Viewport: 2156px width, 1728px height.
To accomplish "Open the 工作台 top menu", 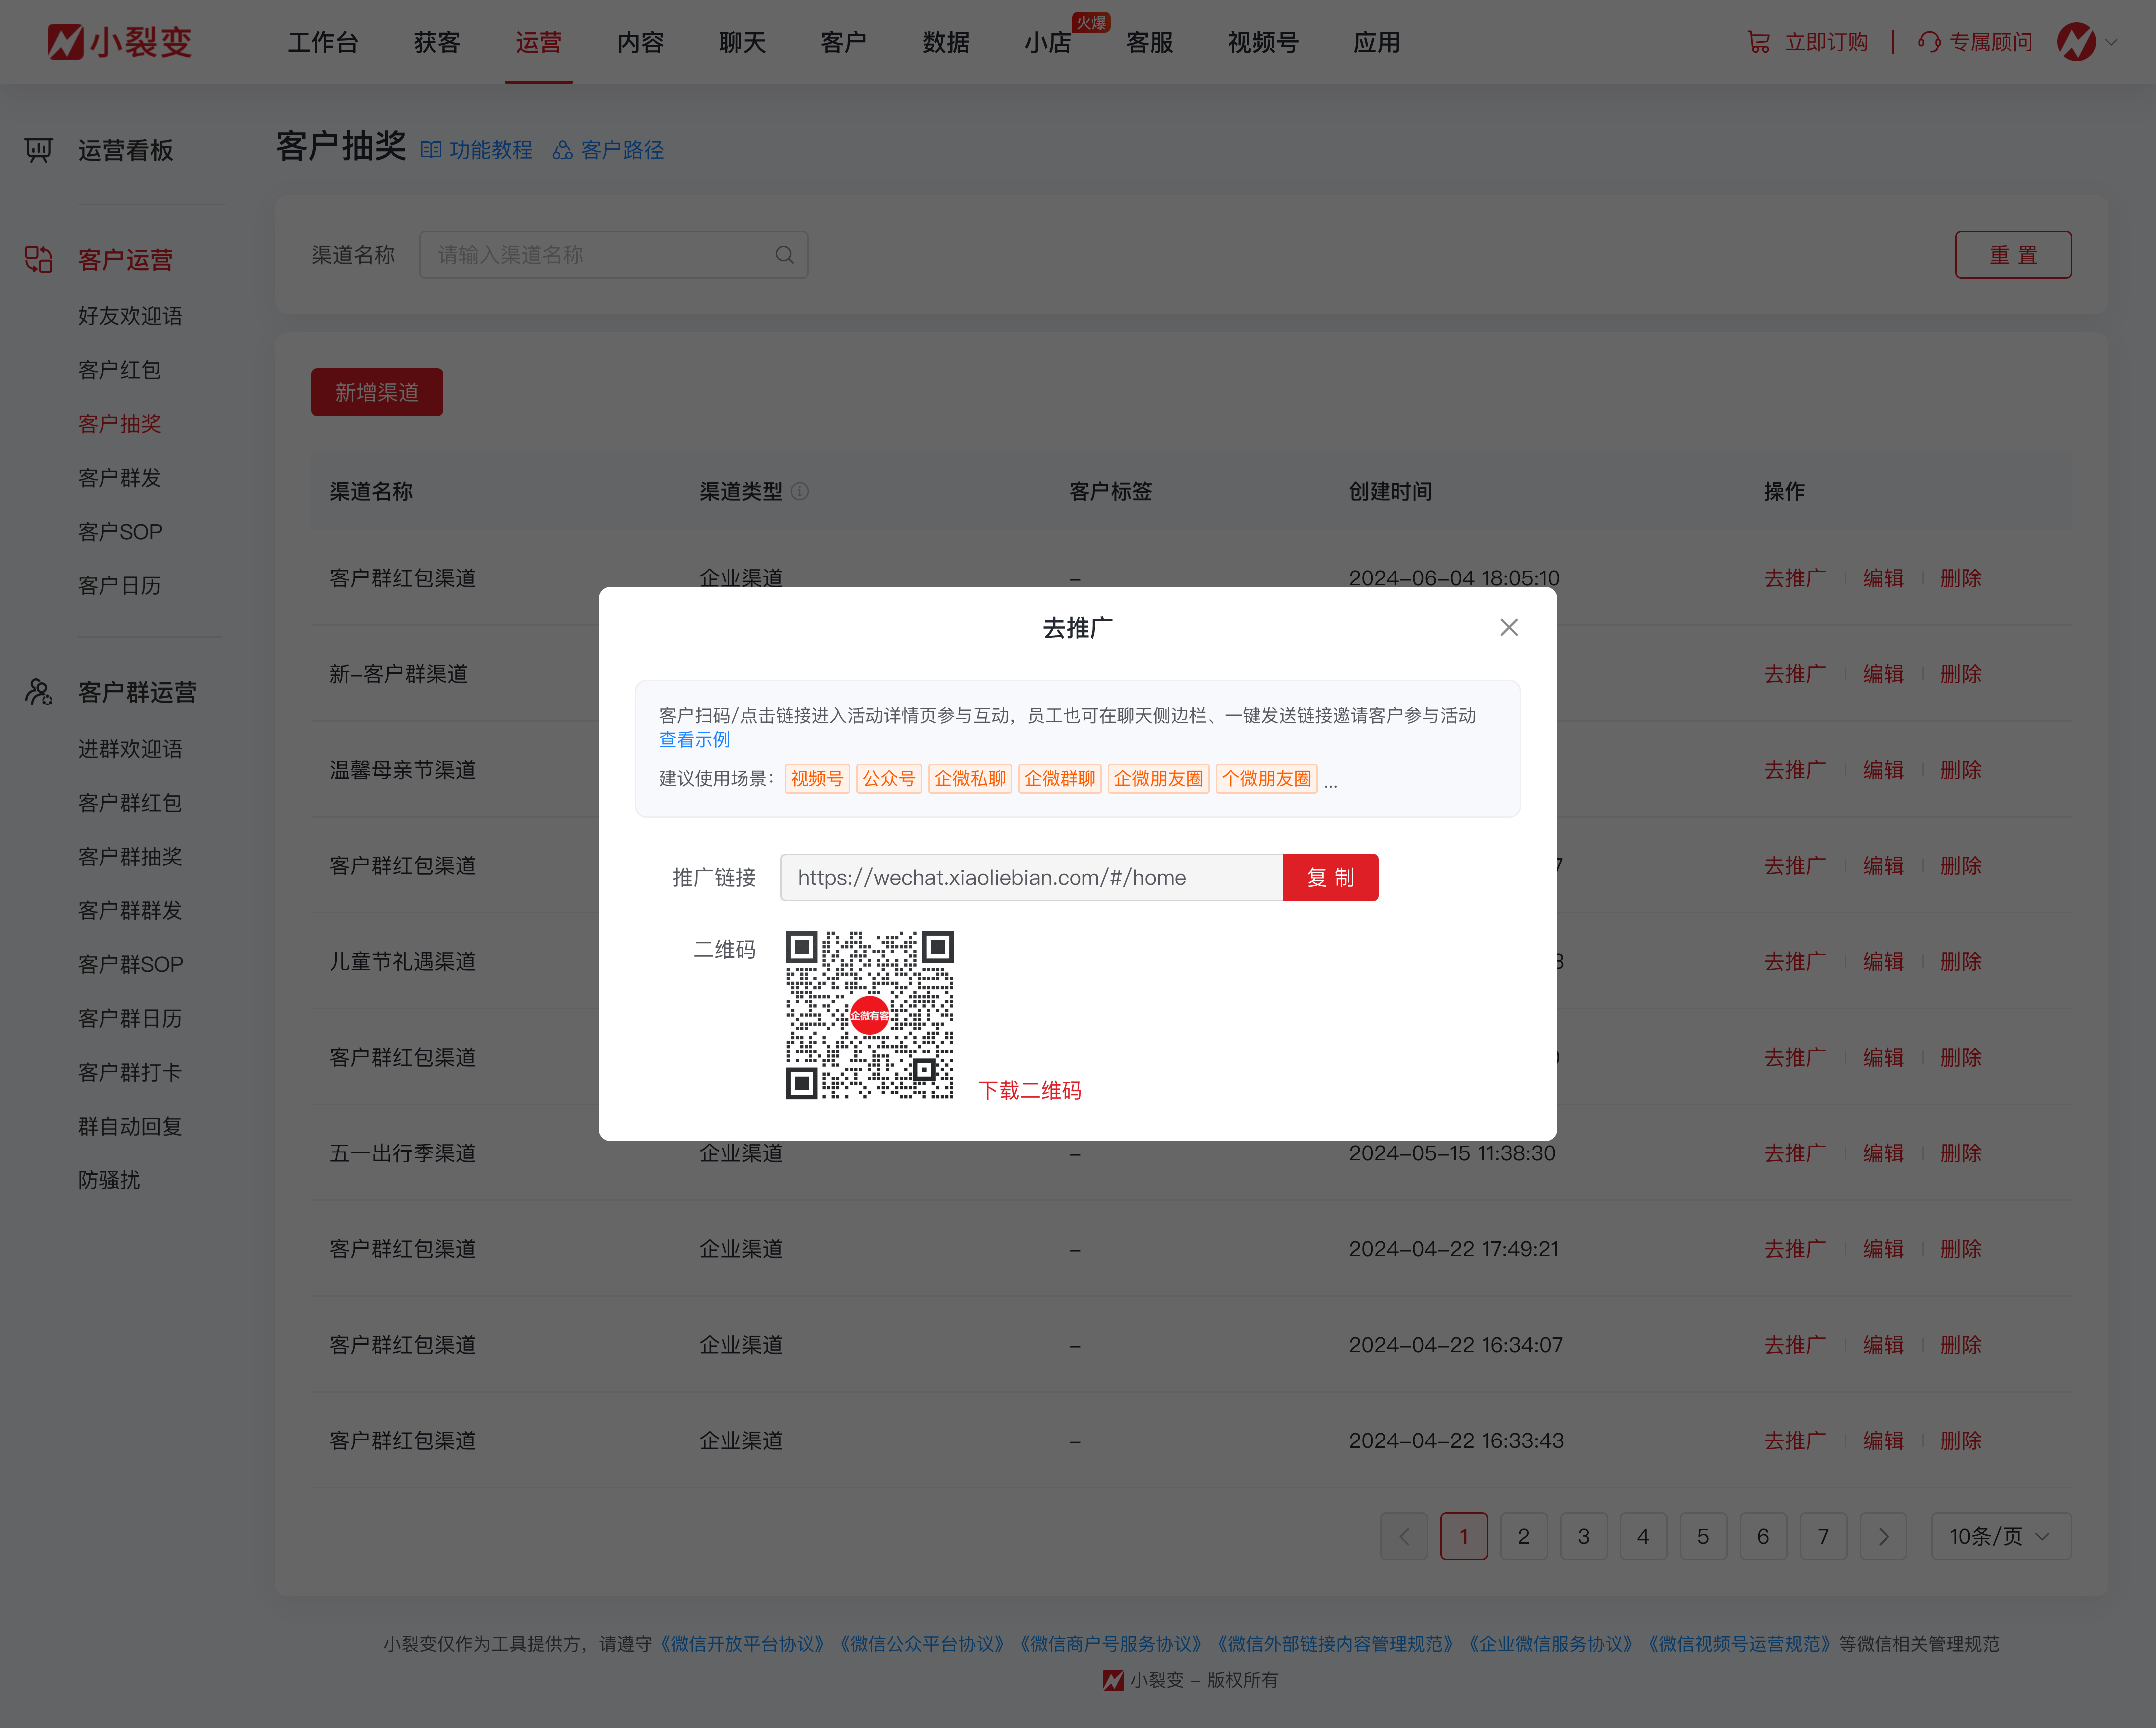I will coord(323,42).
